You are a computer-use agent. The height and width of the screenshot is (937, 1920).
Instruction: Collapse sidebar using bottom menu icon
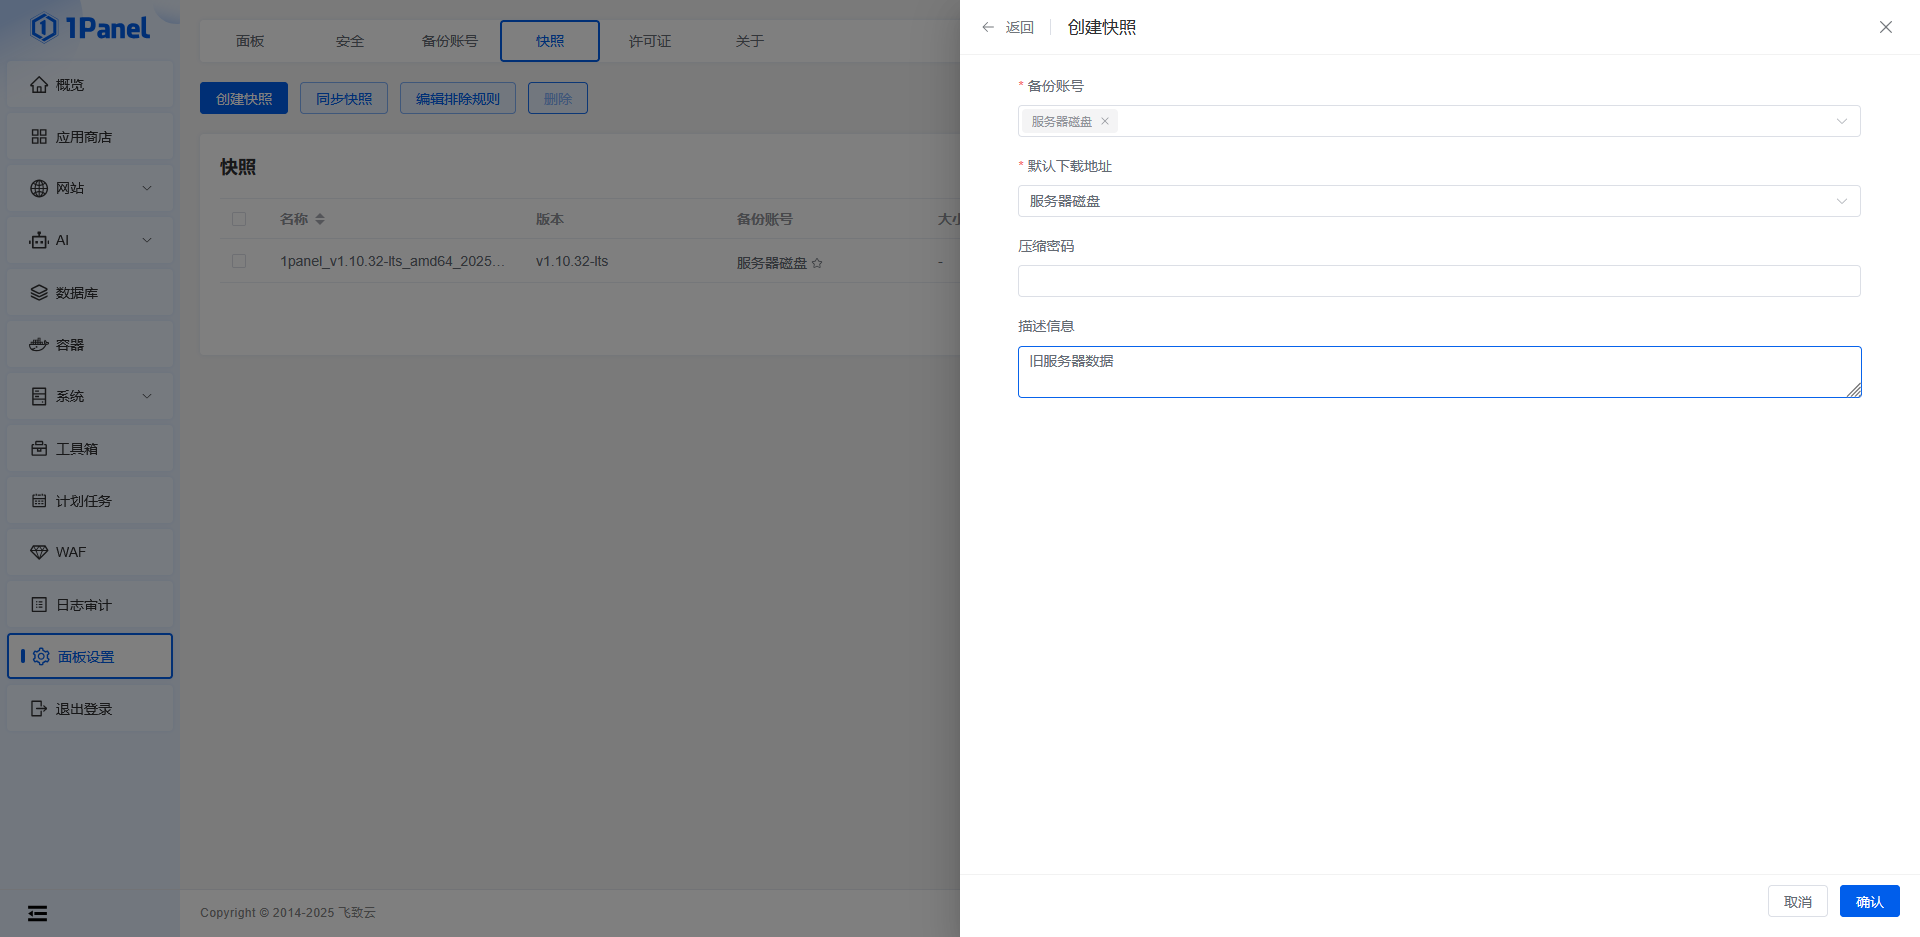click(37, 913)
